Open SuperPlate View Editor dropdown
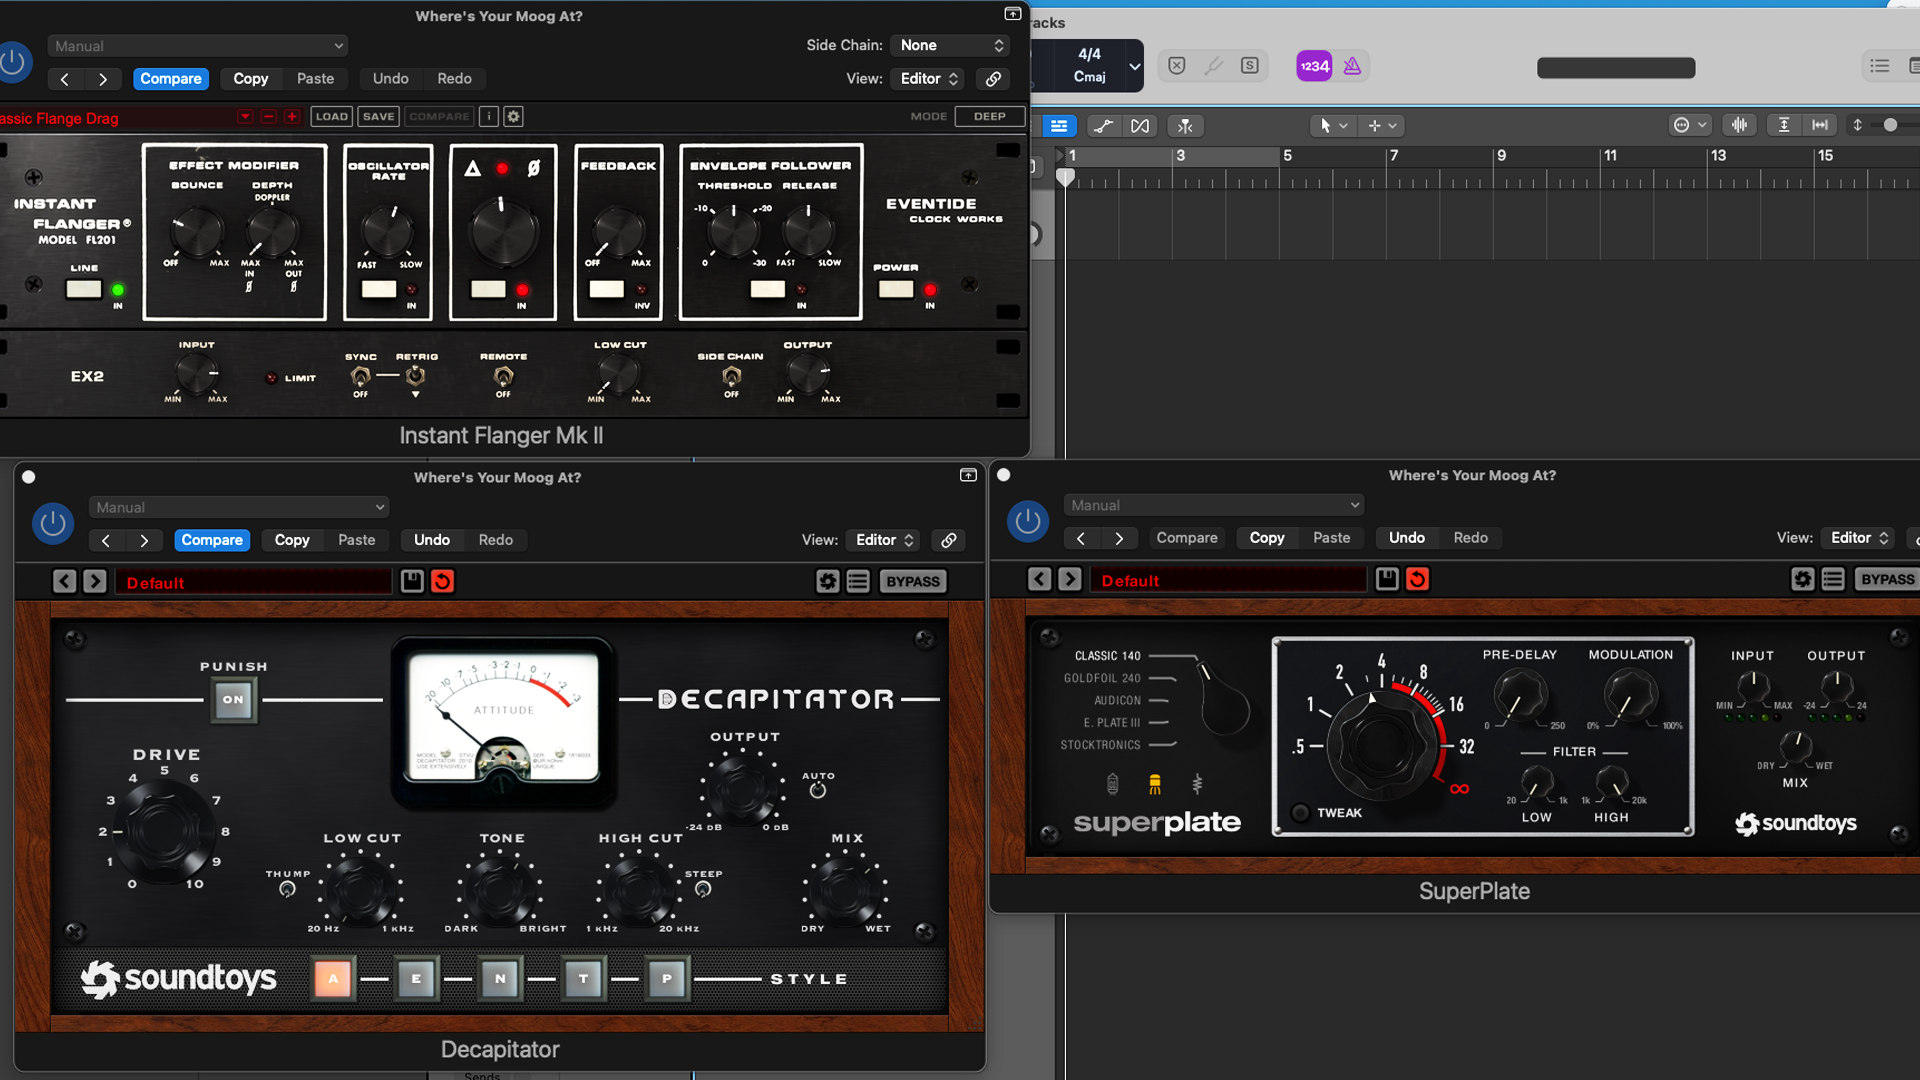 (1858, 537)
